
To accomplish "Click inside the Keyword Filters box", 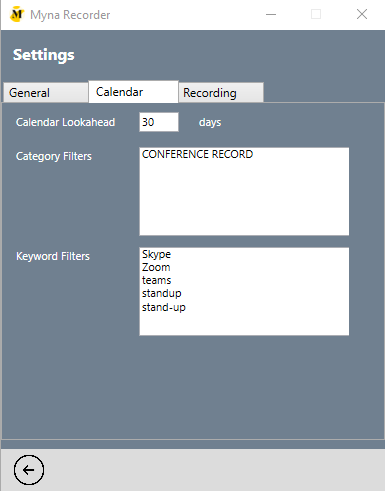I will click(244, 291).
